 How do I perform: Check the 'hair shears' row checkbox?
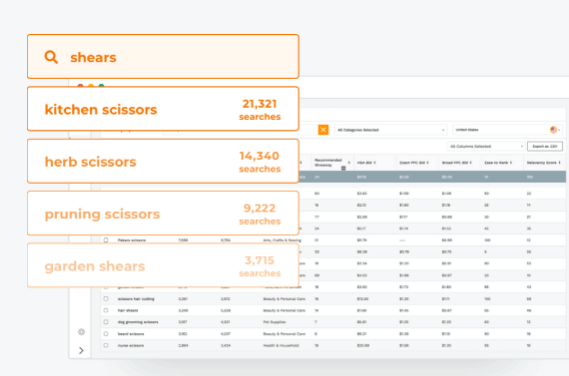click(x=106, y=310)
